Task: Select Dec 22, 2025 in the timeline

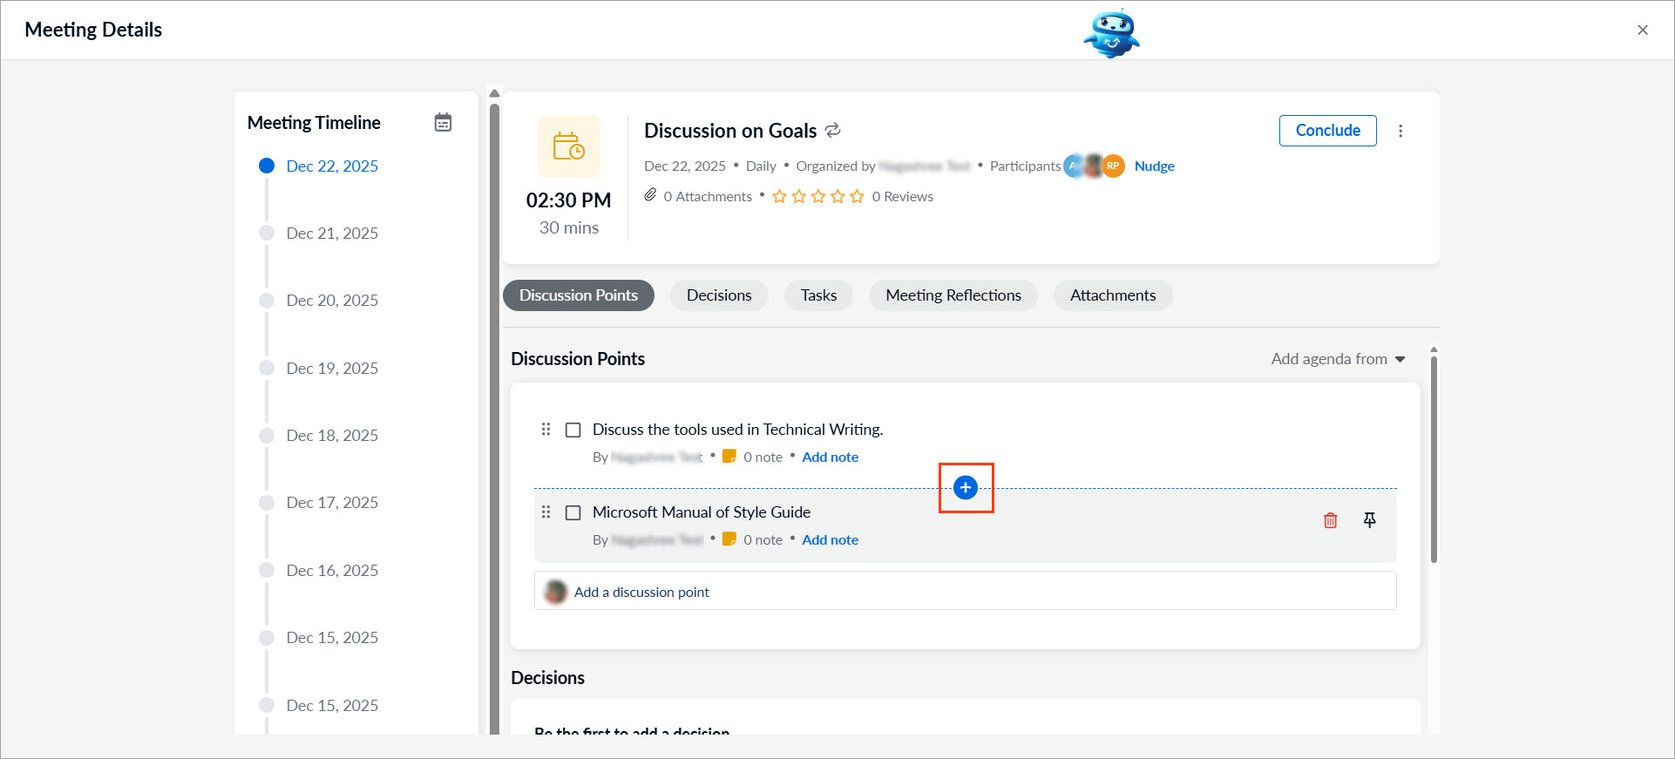Action: tap(332, 166)
